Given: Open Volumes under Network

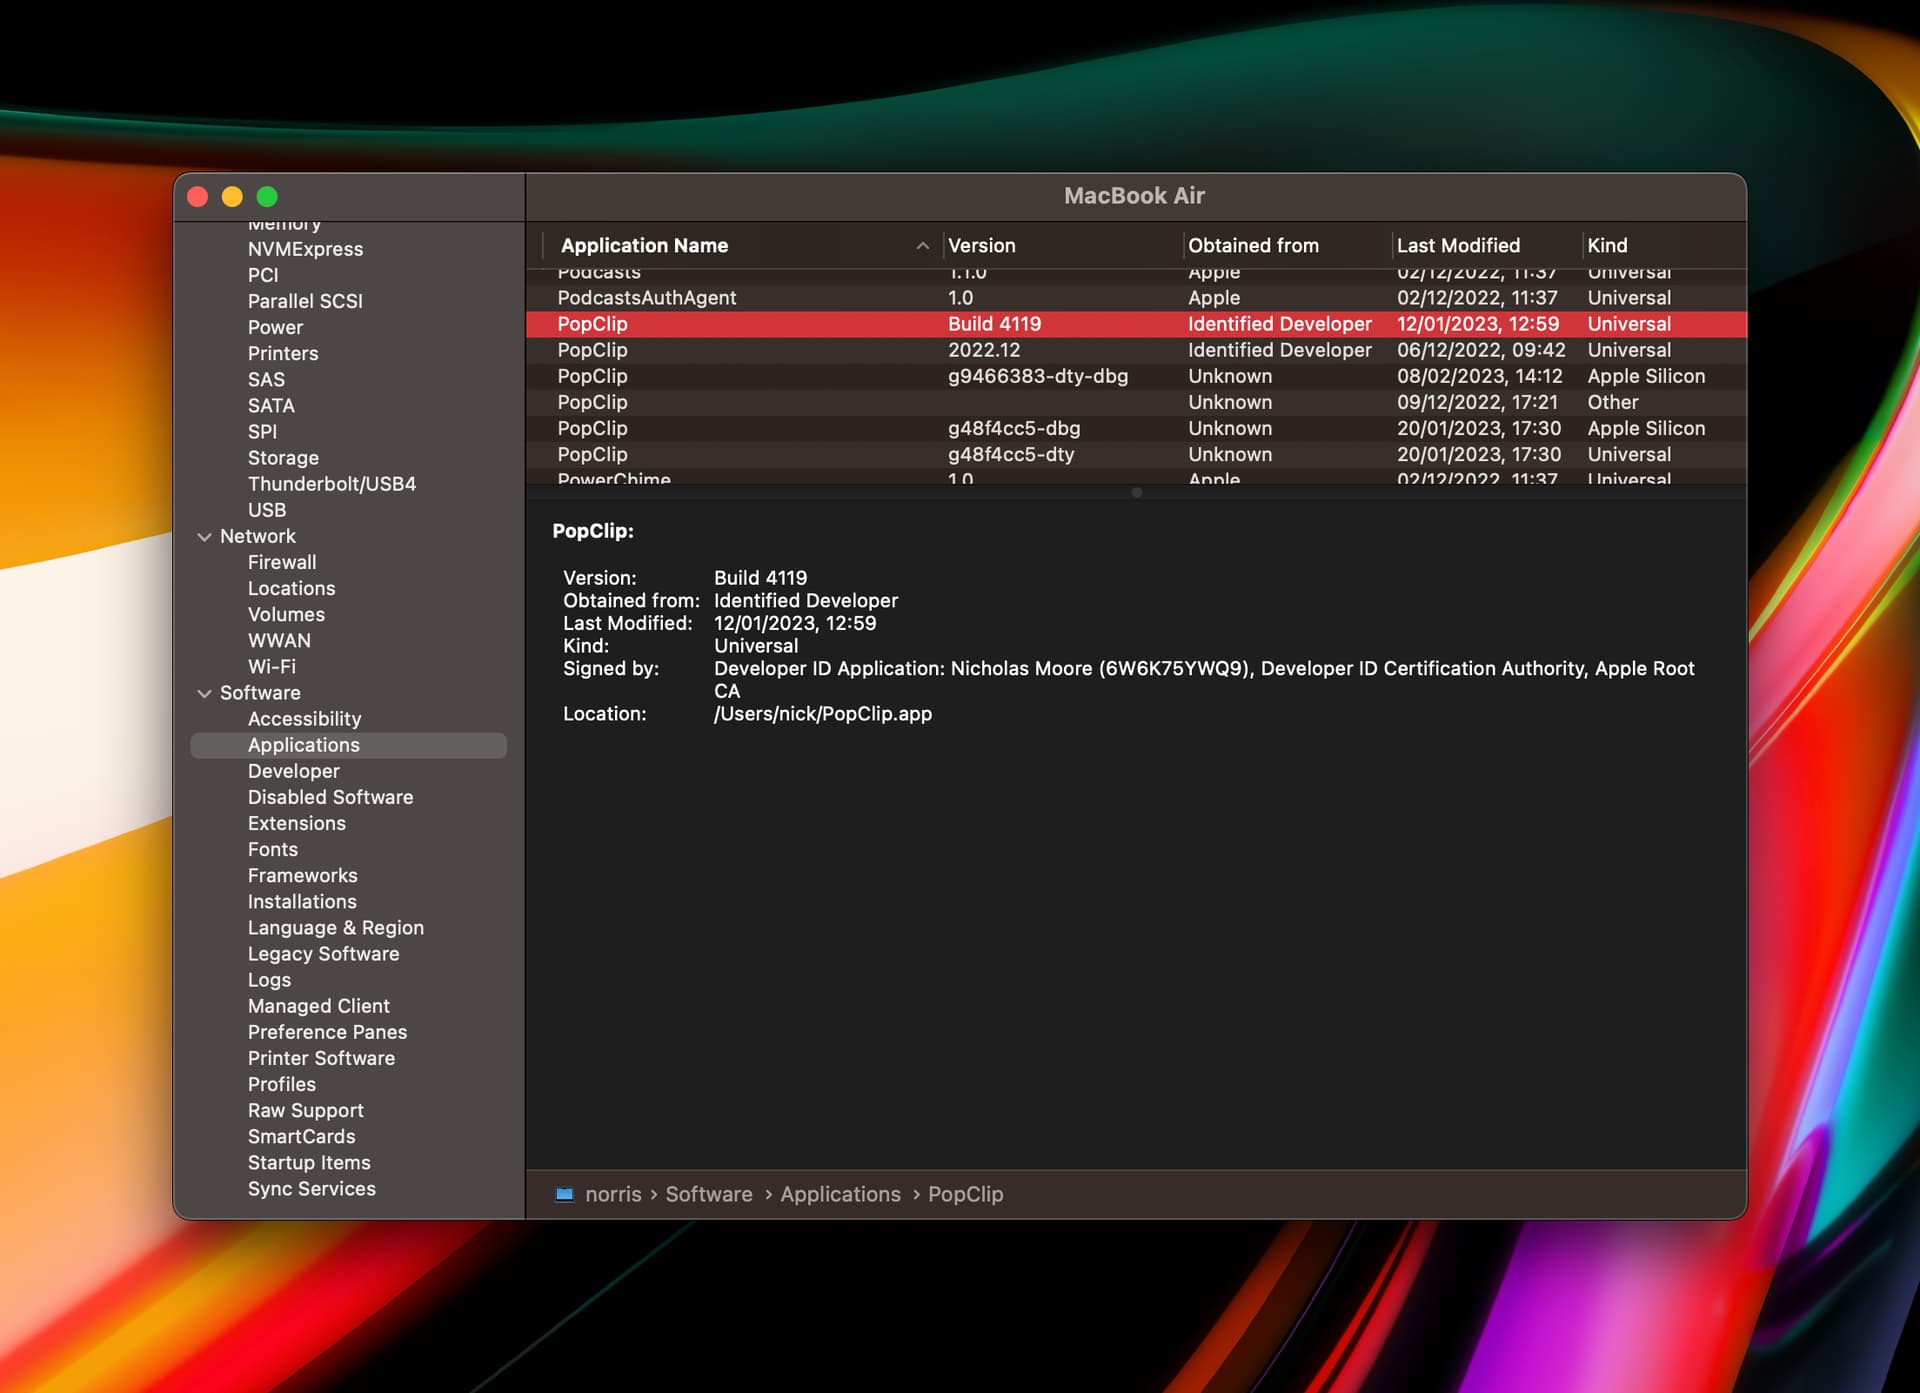Looking at the screenshot, I should 286,614.
